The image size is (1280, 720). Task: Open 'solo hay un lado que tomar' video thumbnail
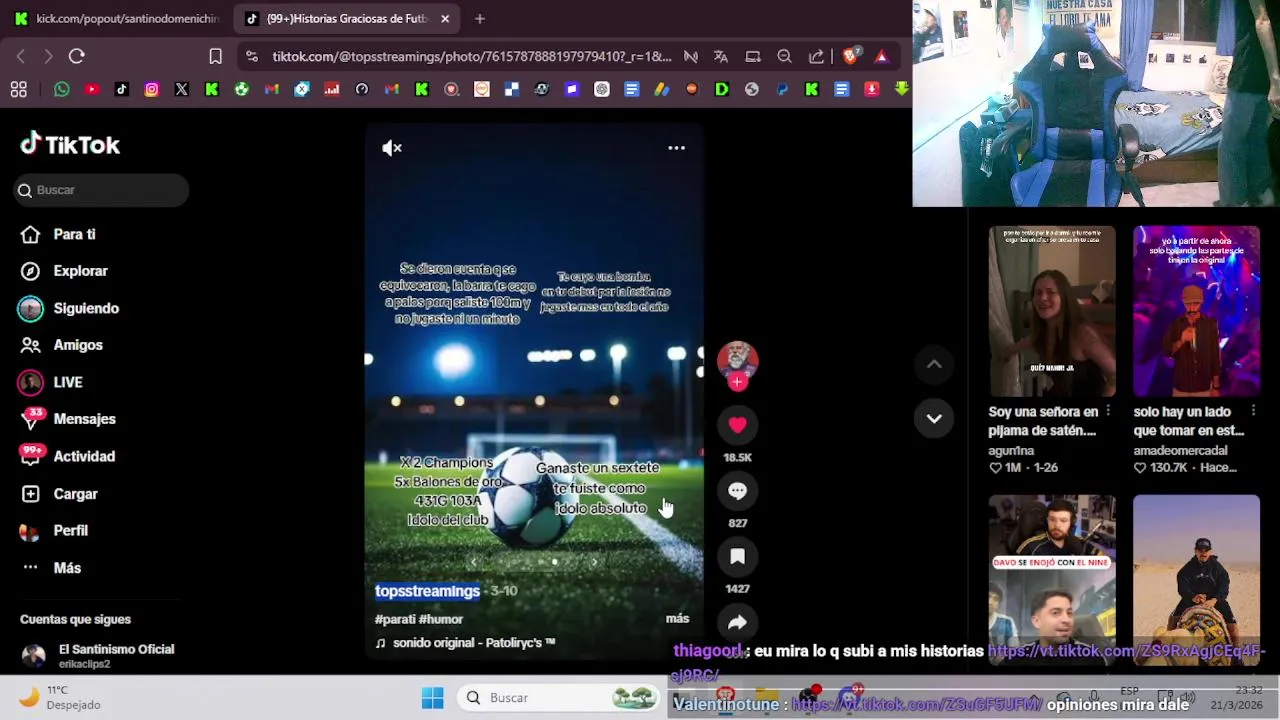click(x=1196, y=311)
